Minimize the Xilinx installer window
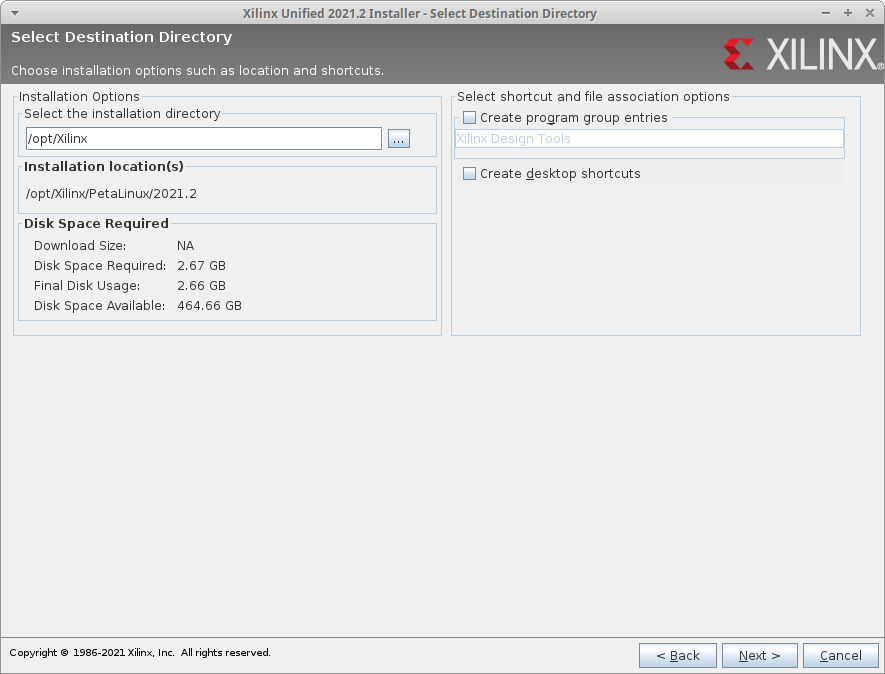885x674 pixels. [x=827, y=13]
